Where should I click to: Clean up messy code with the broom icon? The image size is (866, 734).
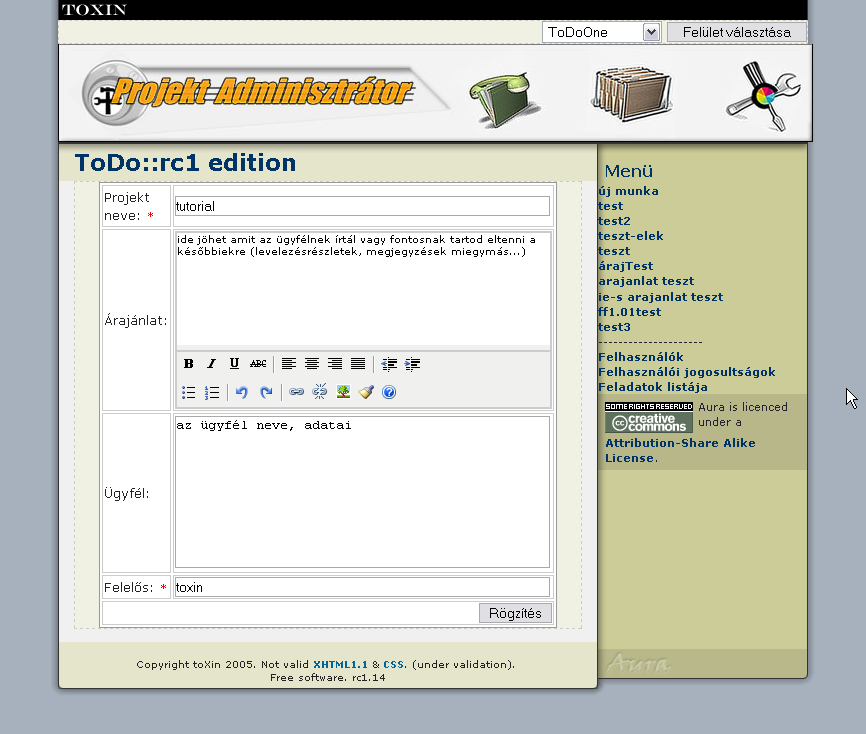point(366,393)
